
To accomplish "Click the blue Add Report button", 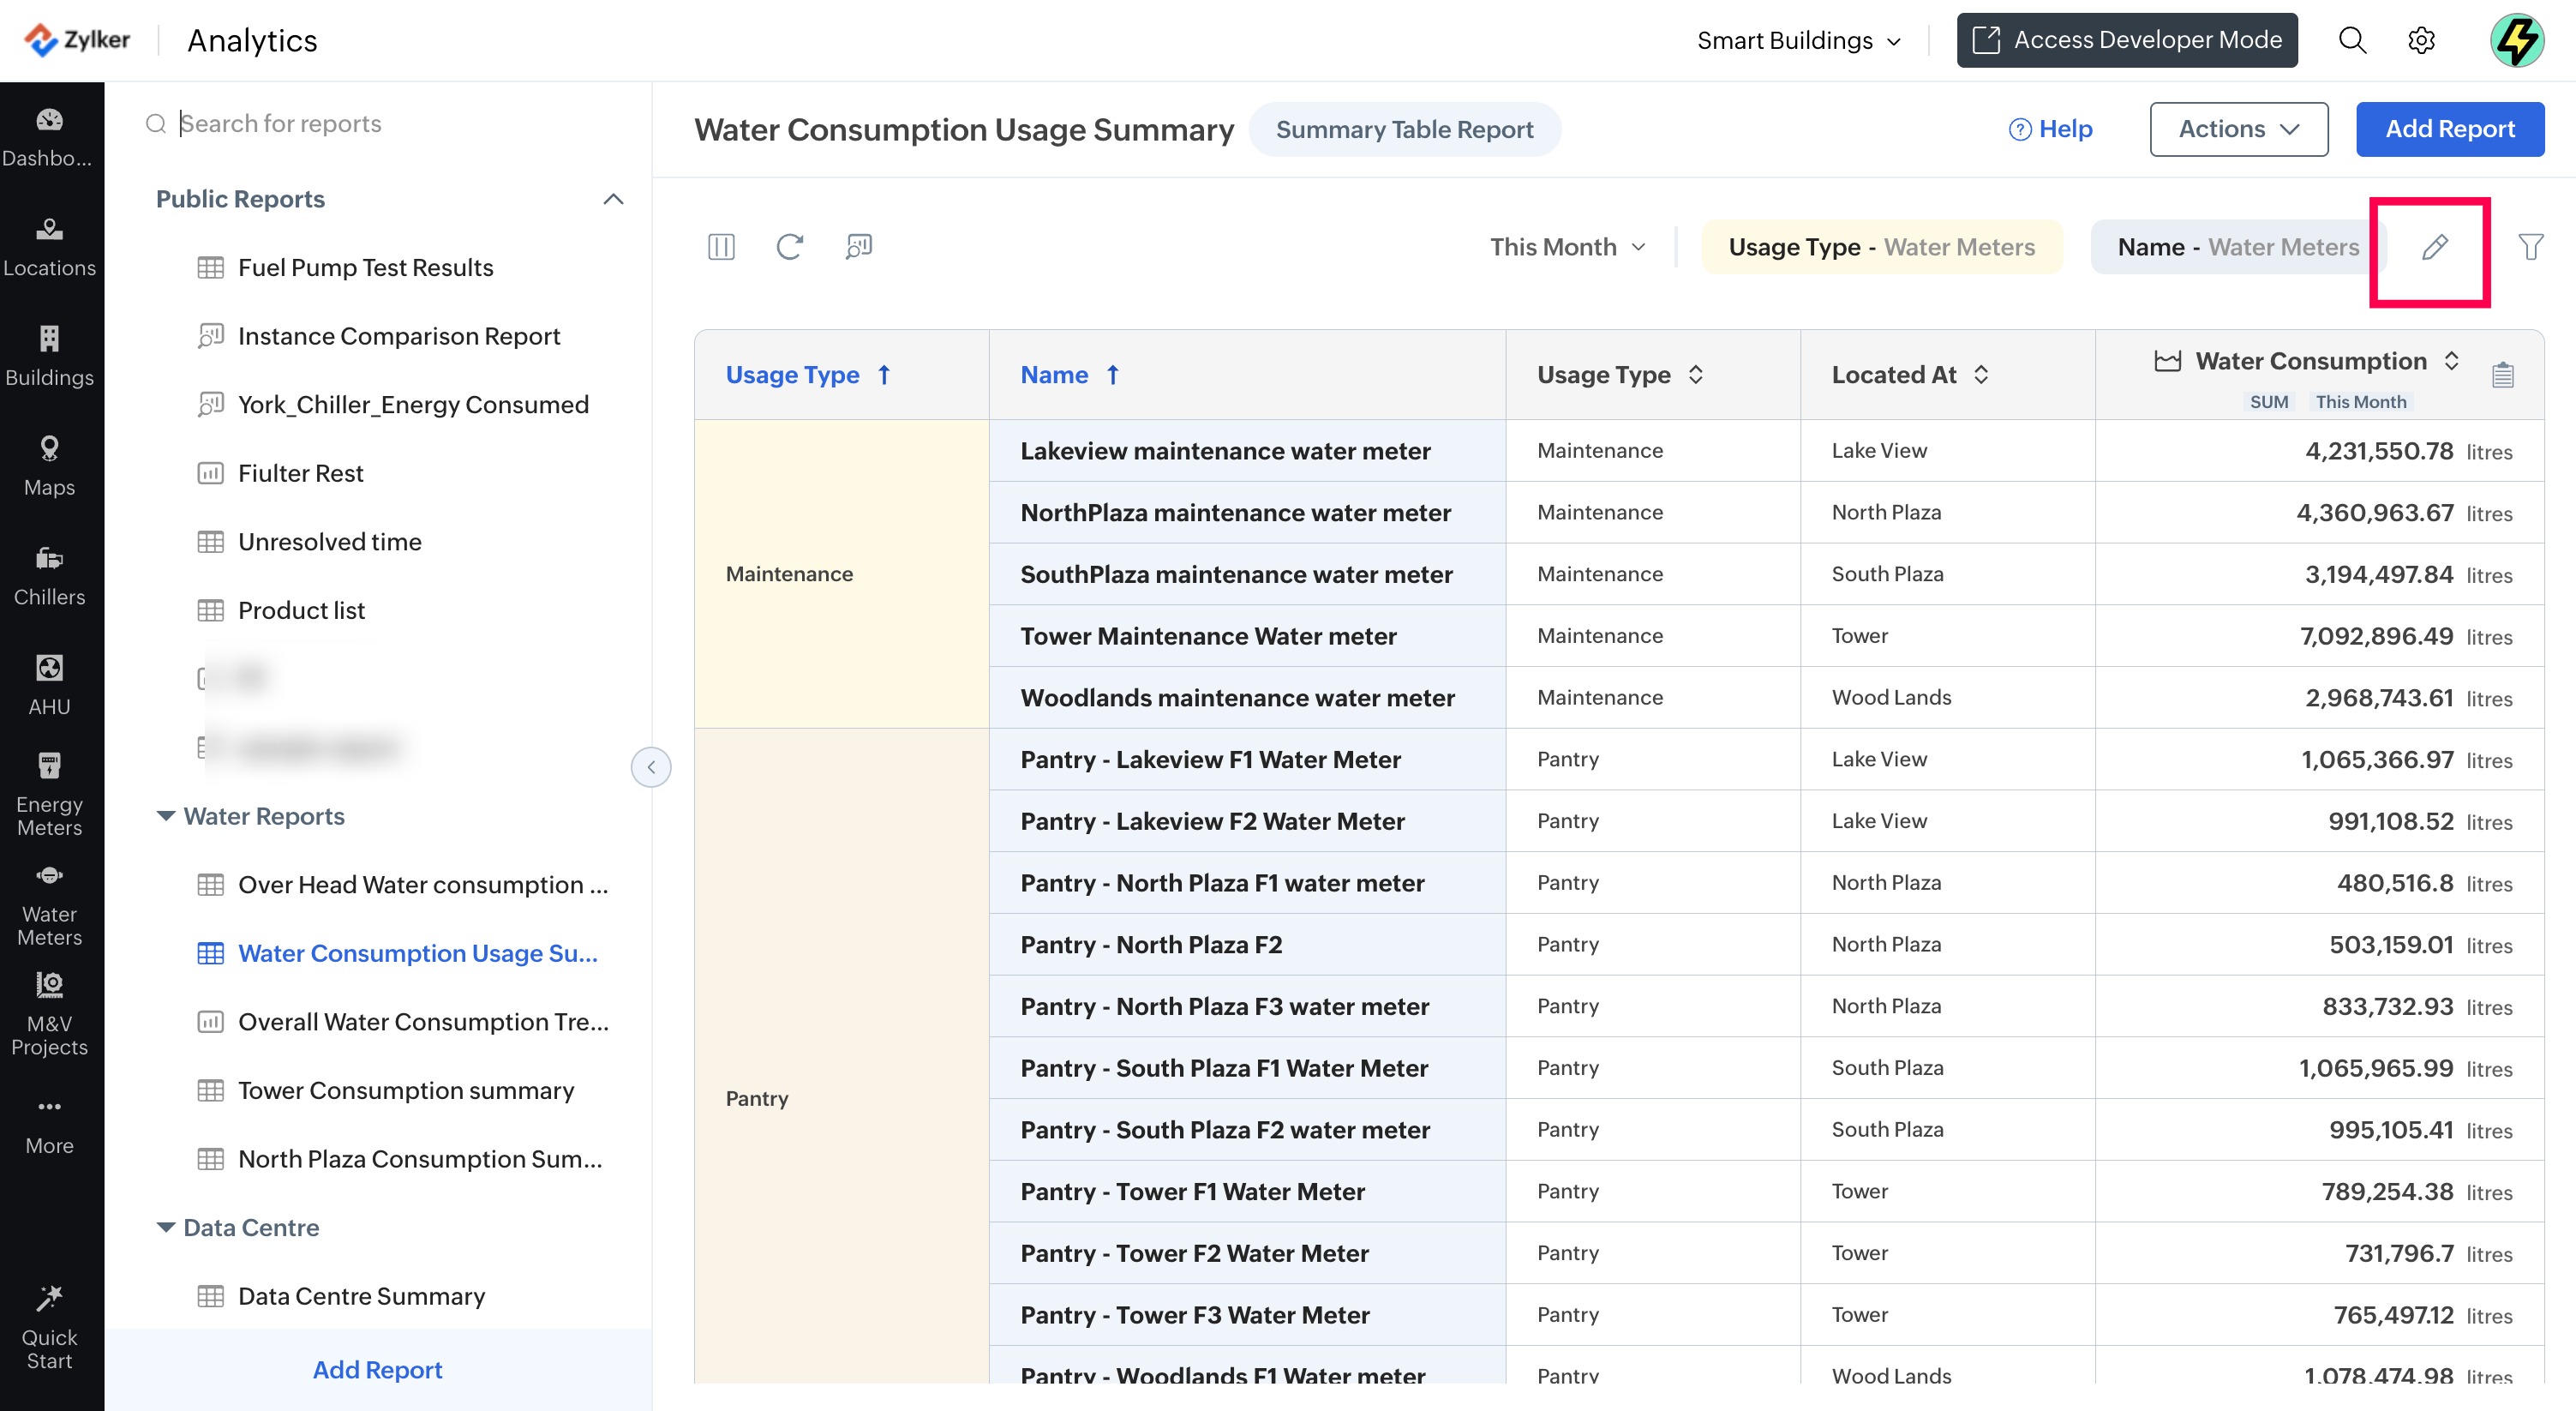I will pos(2449,129).
